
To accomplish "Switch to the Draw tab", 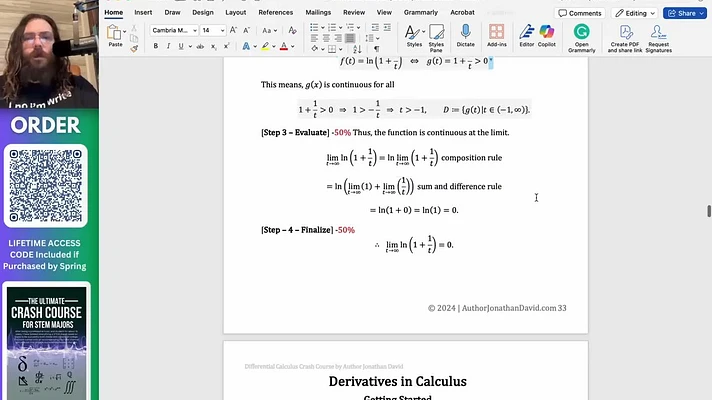I will click(172, 13).
